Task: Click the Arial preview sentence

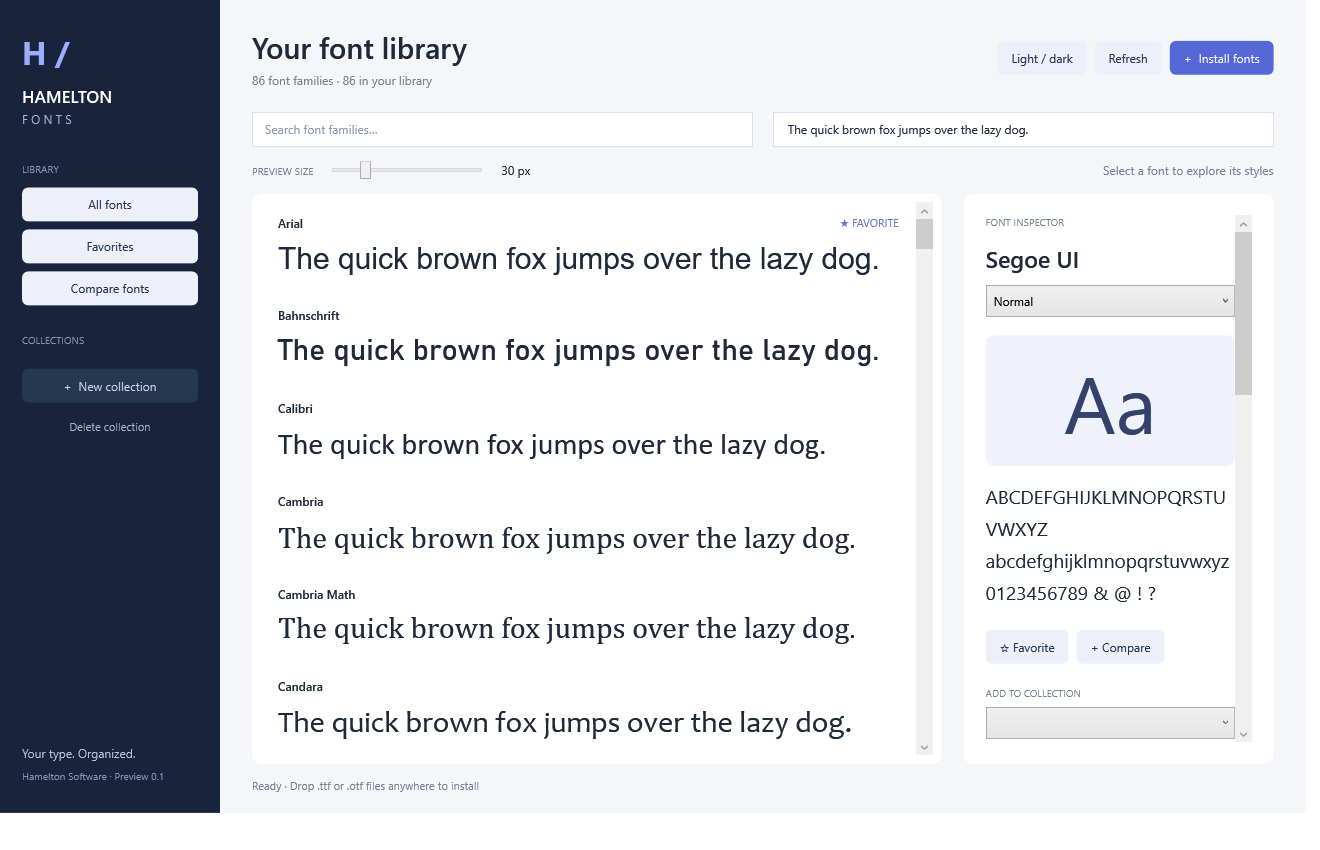Action: (578, 259)
